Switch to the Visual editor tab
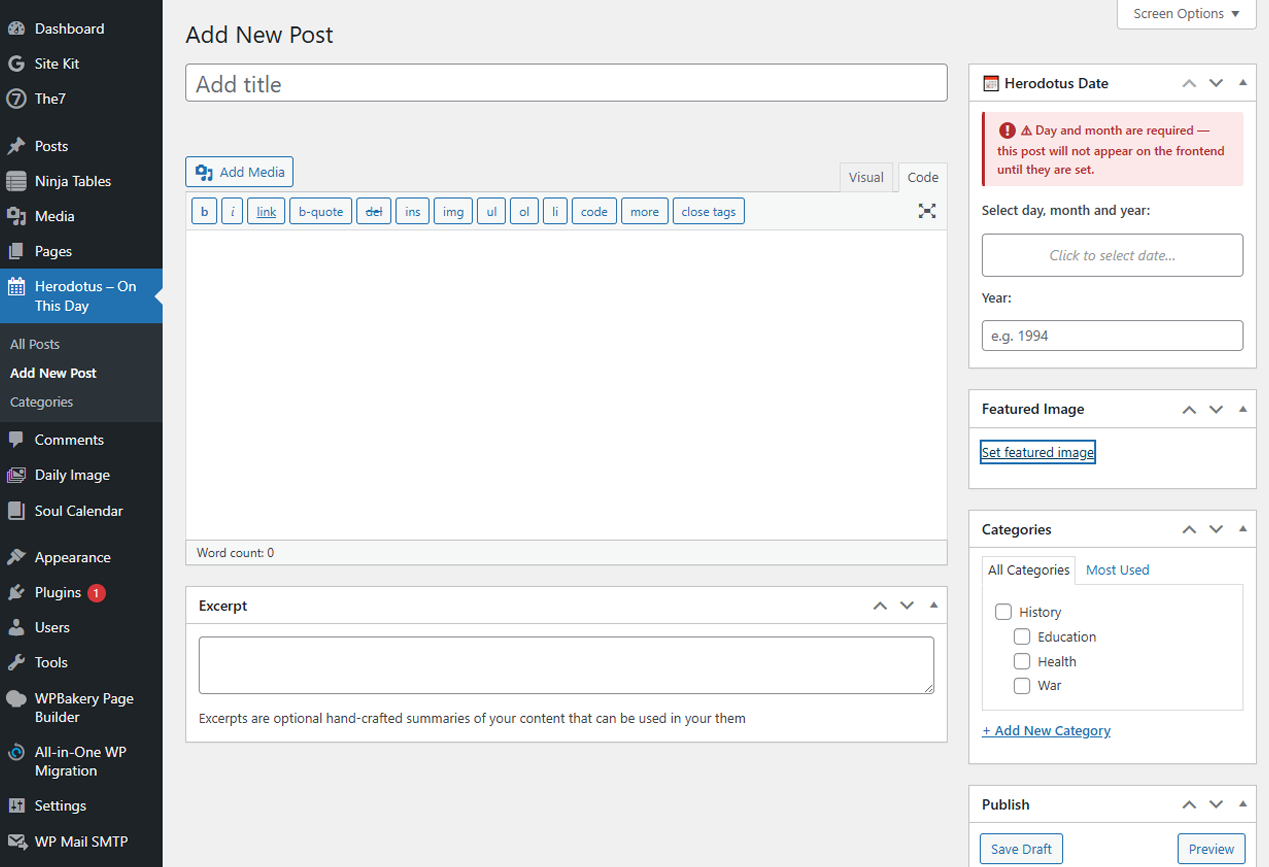 pos(866,177)
